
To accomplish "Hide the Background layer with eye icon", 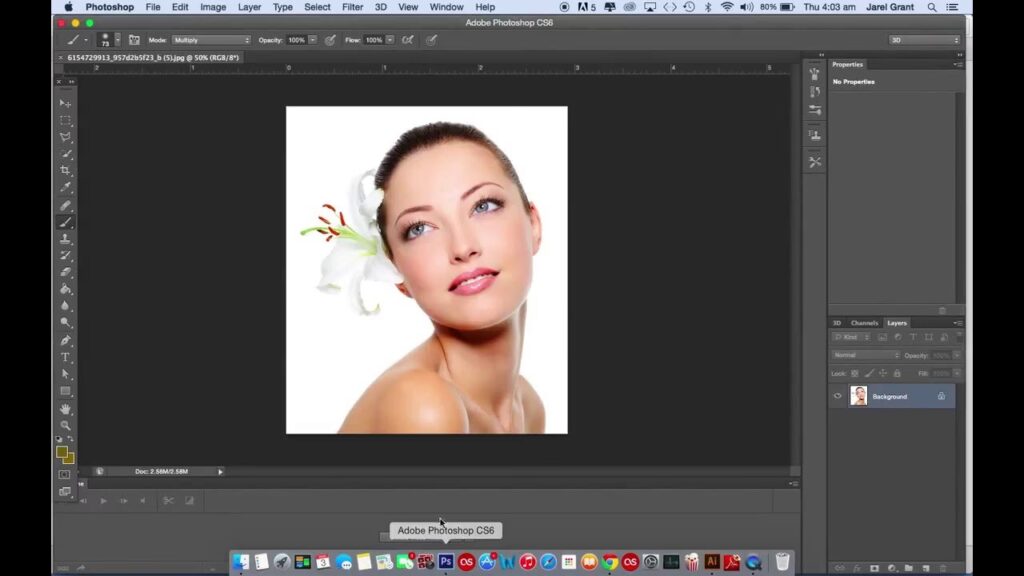I will click(838, 396).
